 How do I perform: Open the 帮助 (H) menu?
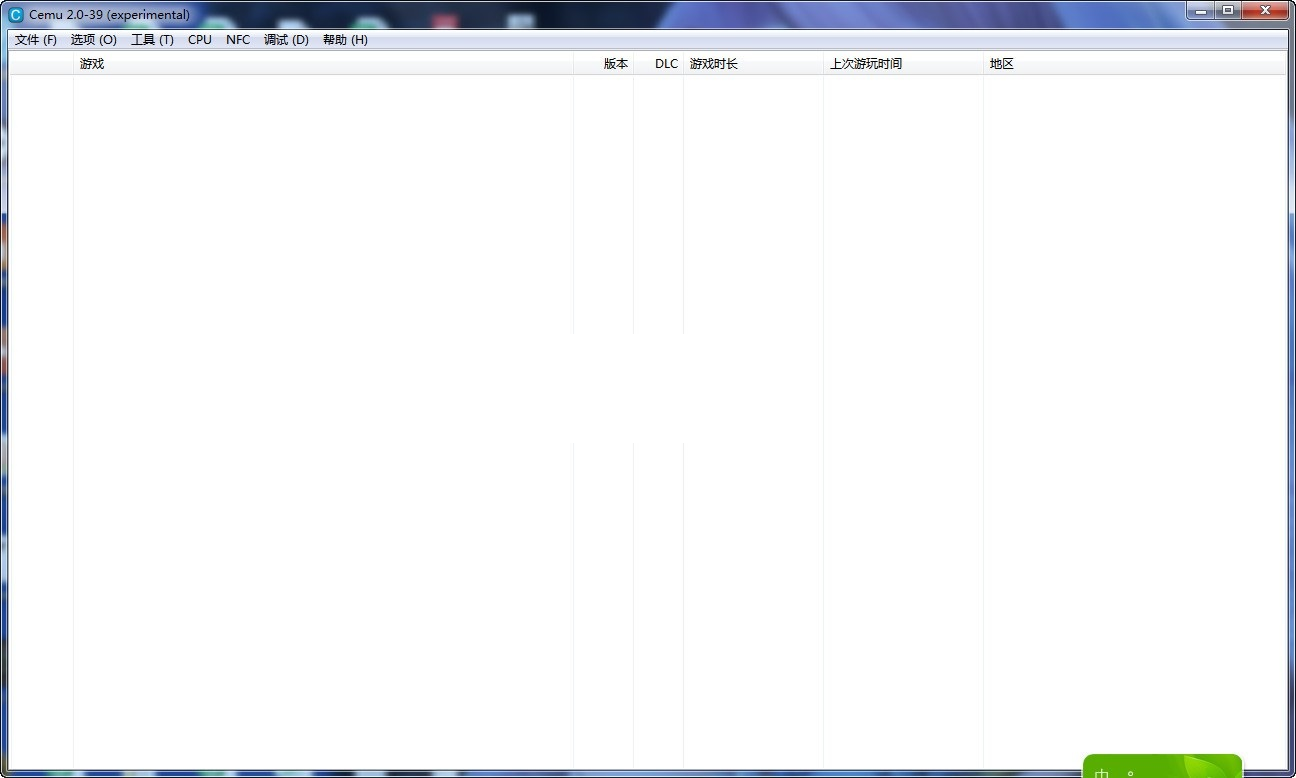(x=345, y=40)
